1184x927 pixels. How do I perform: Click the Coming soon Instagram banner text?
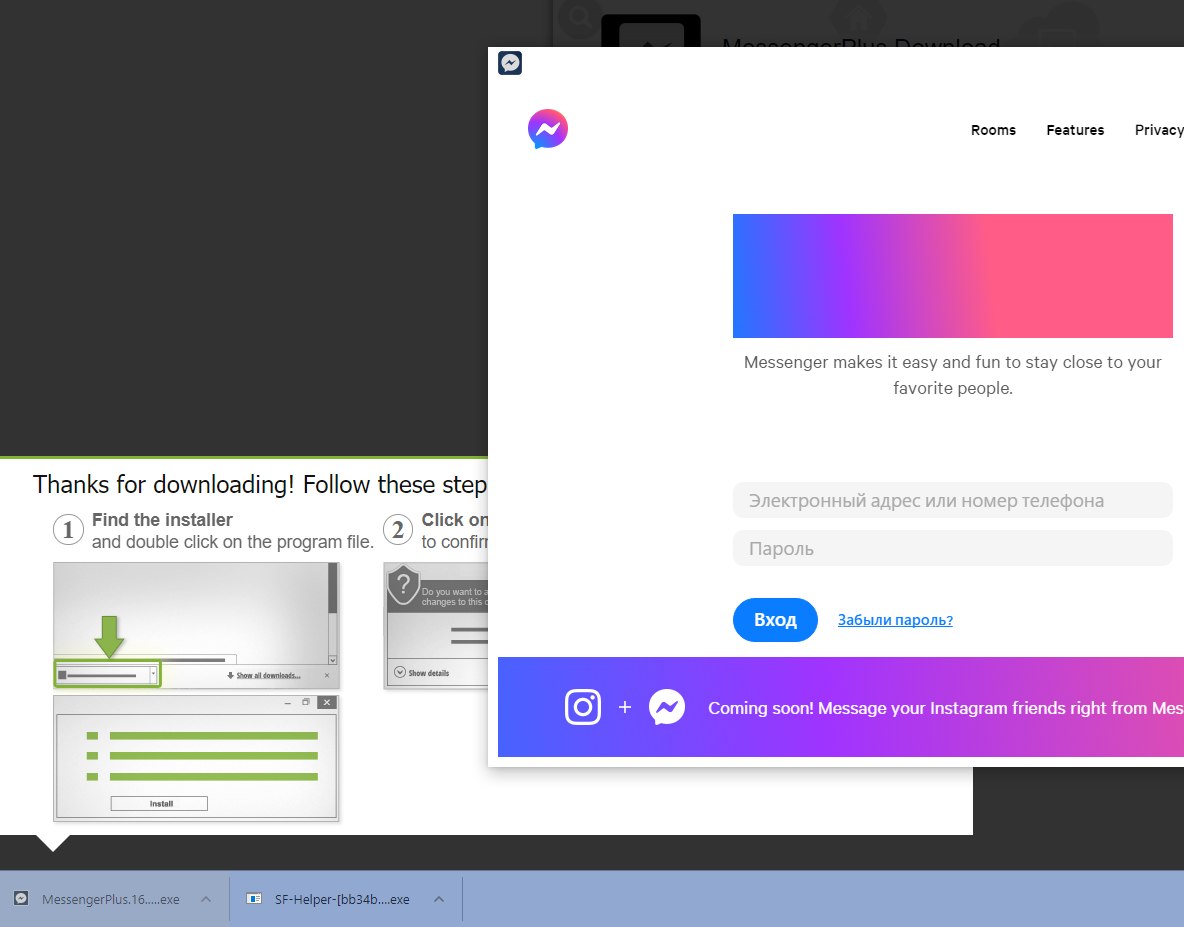click(x=945, y=708)
